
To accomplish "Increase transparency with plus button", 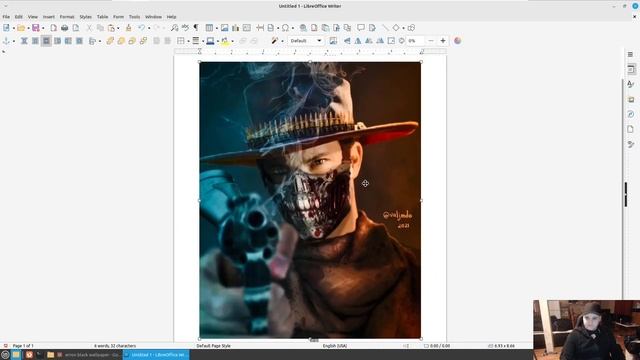I will [443, 41].
